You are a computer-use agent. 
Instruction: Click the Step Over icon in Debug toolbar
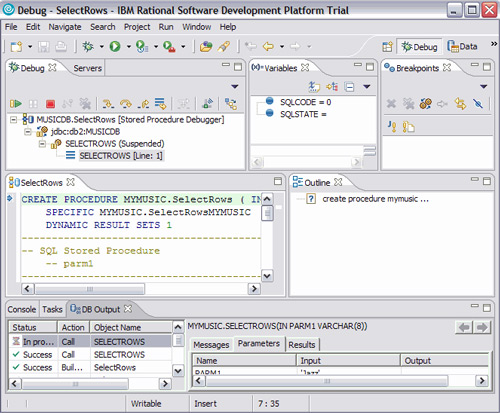tap(126, 104)
